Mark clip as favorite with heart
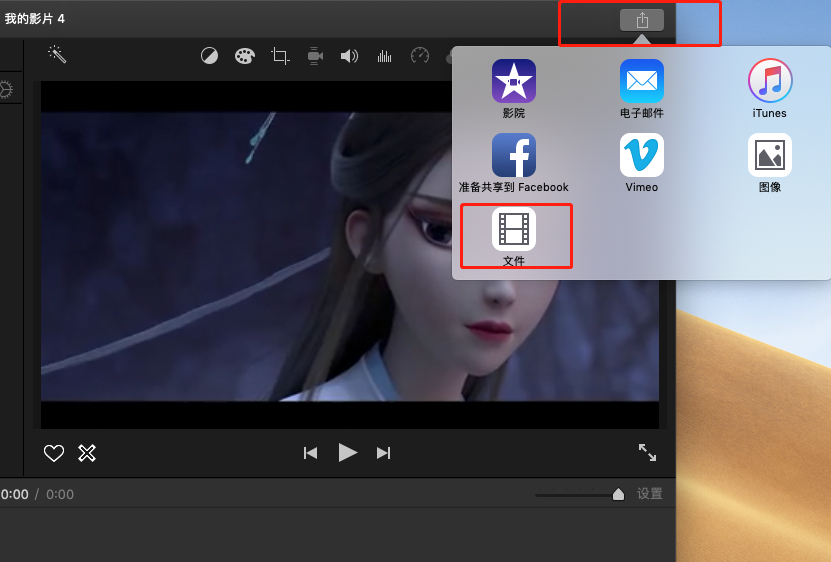 tap(54, 453)
